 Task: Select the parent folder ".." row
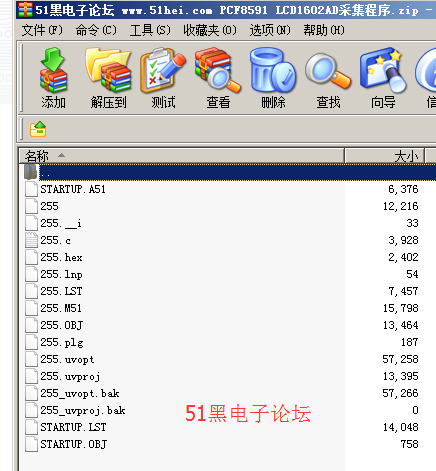227,172
